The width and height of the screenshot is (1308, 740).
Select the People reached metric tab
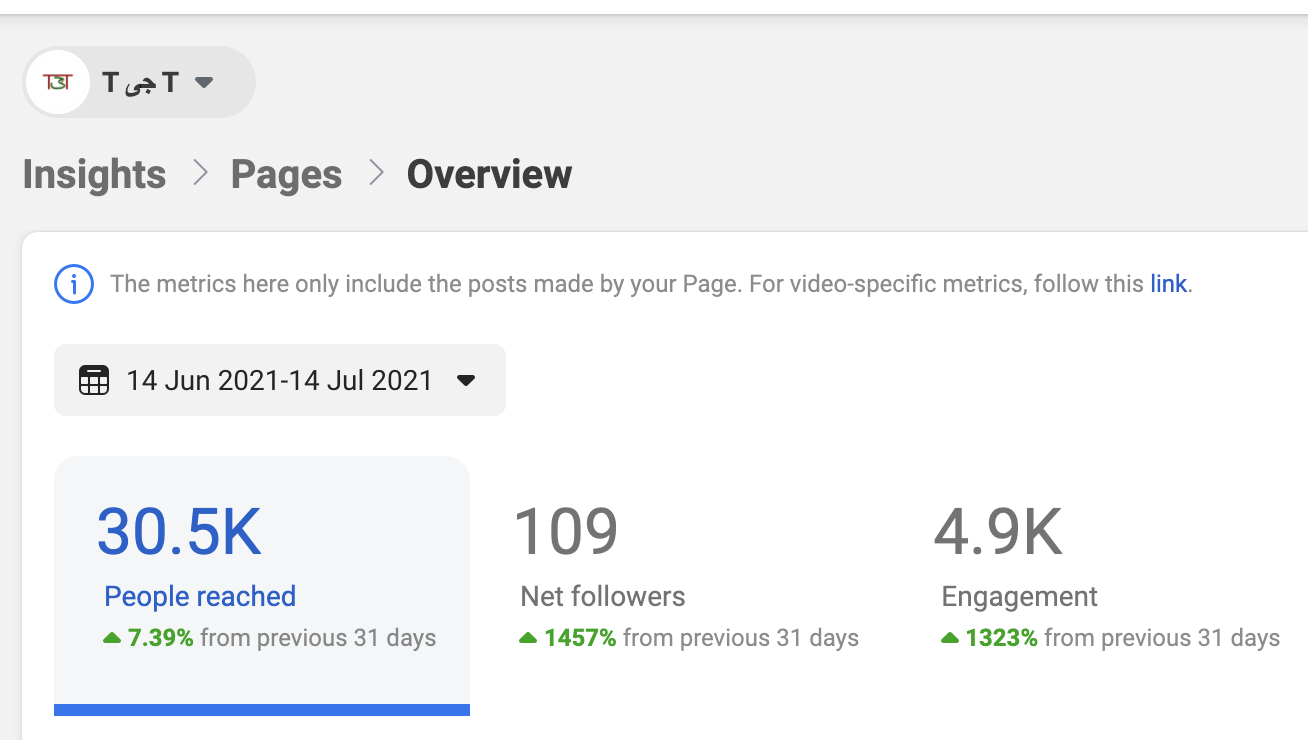coord(200,597)
